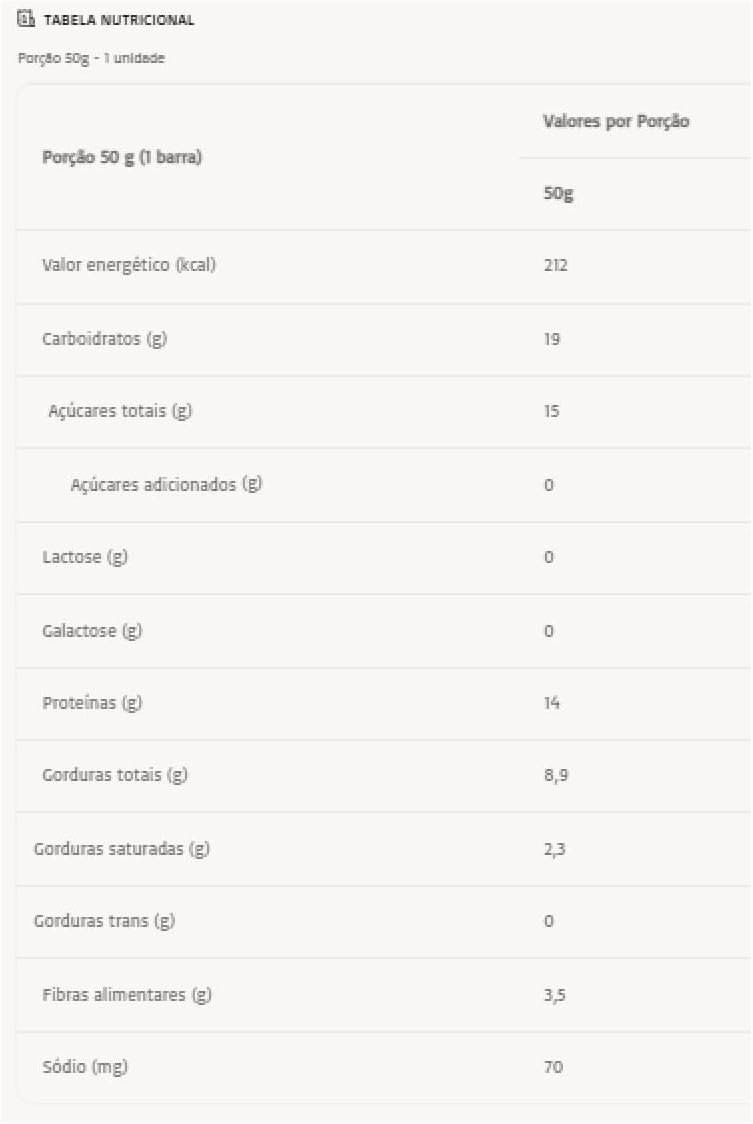Click the 50g column subheader

[558, 194]
